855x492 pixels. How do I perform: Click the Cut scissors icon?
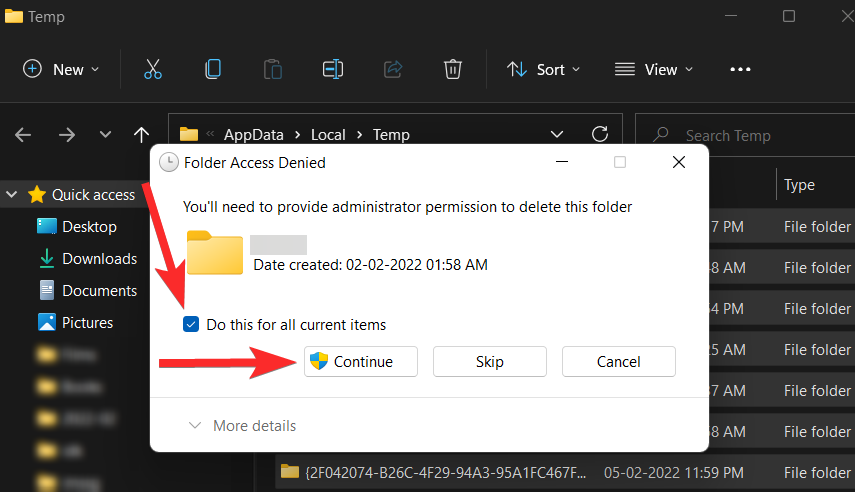152,69
